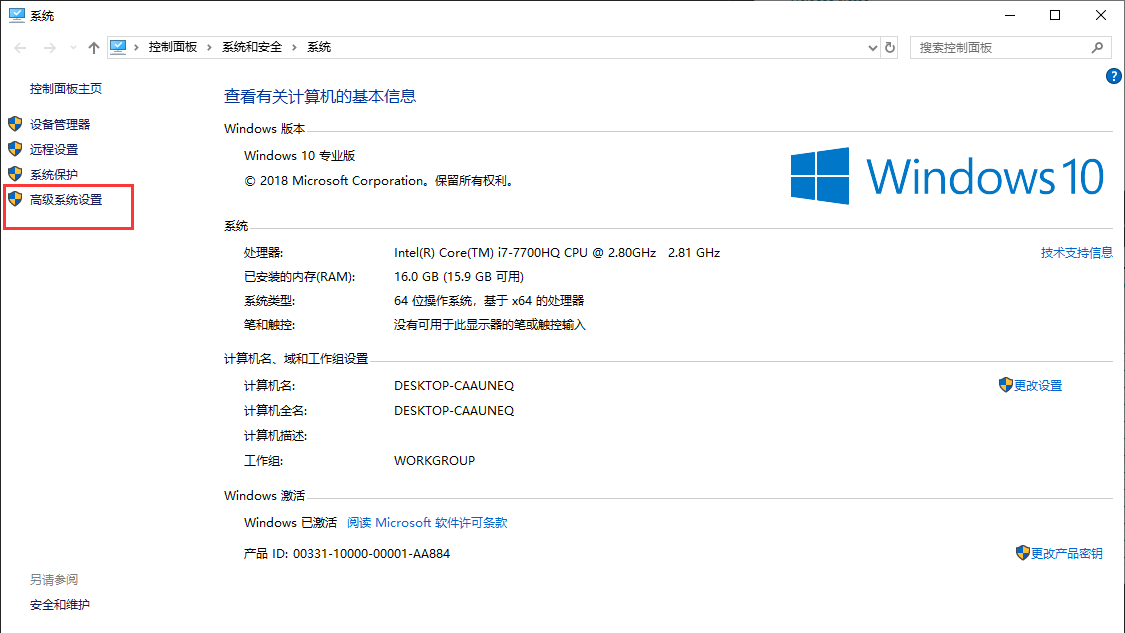Open the help question mark icon
The width and height of the screenshot is (1125, 633).
click(x=1114, y=76)
